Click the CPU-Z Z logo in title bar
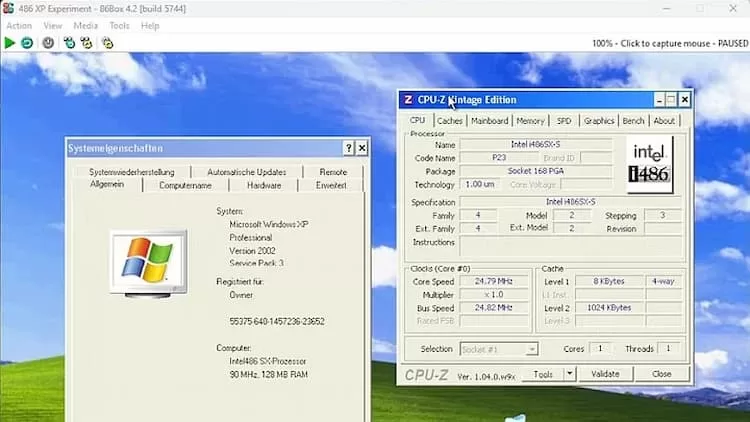 tap(408, 100)
